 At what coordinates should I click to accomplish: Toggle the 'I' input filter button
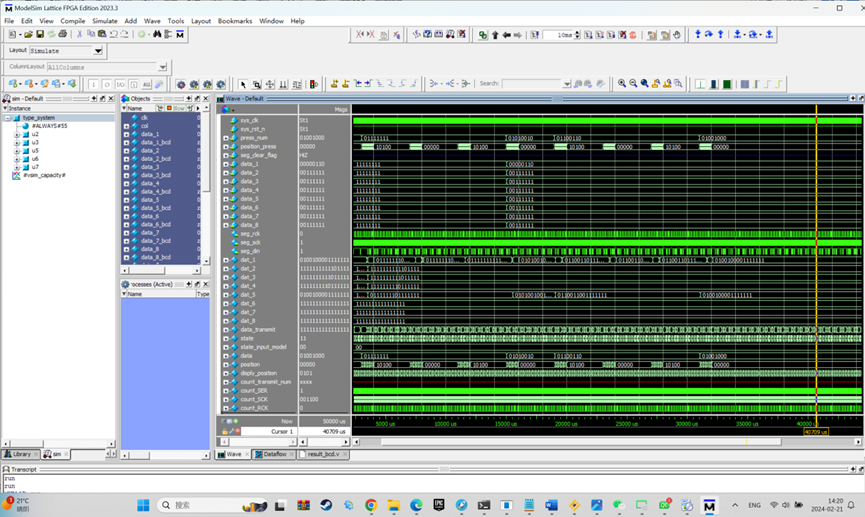(x=93, y=84)
